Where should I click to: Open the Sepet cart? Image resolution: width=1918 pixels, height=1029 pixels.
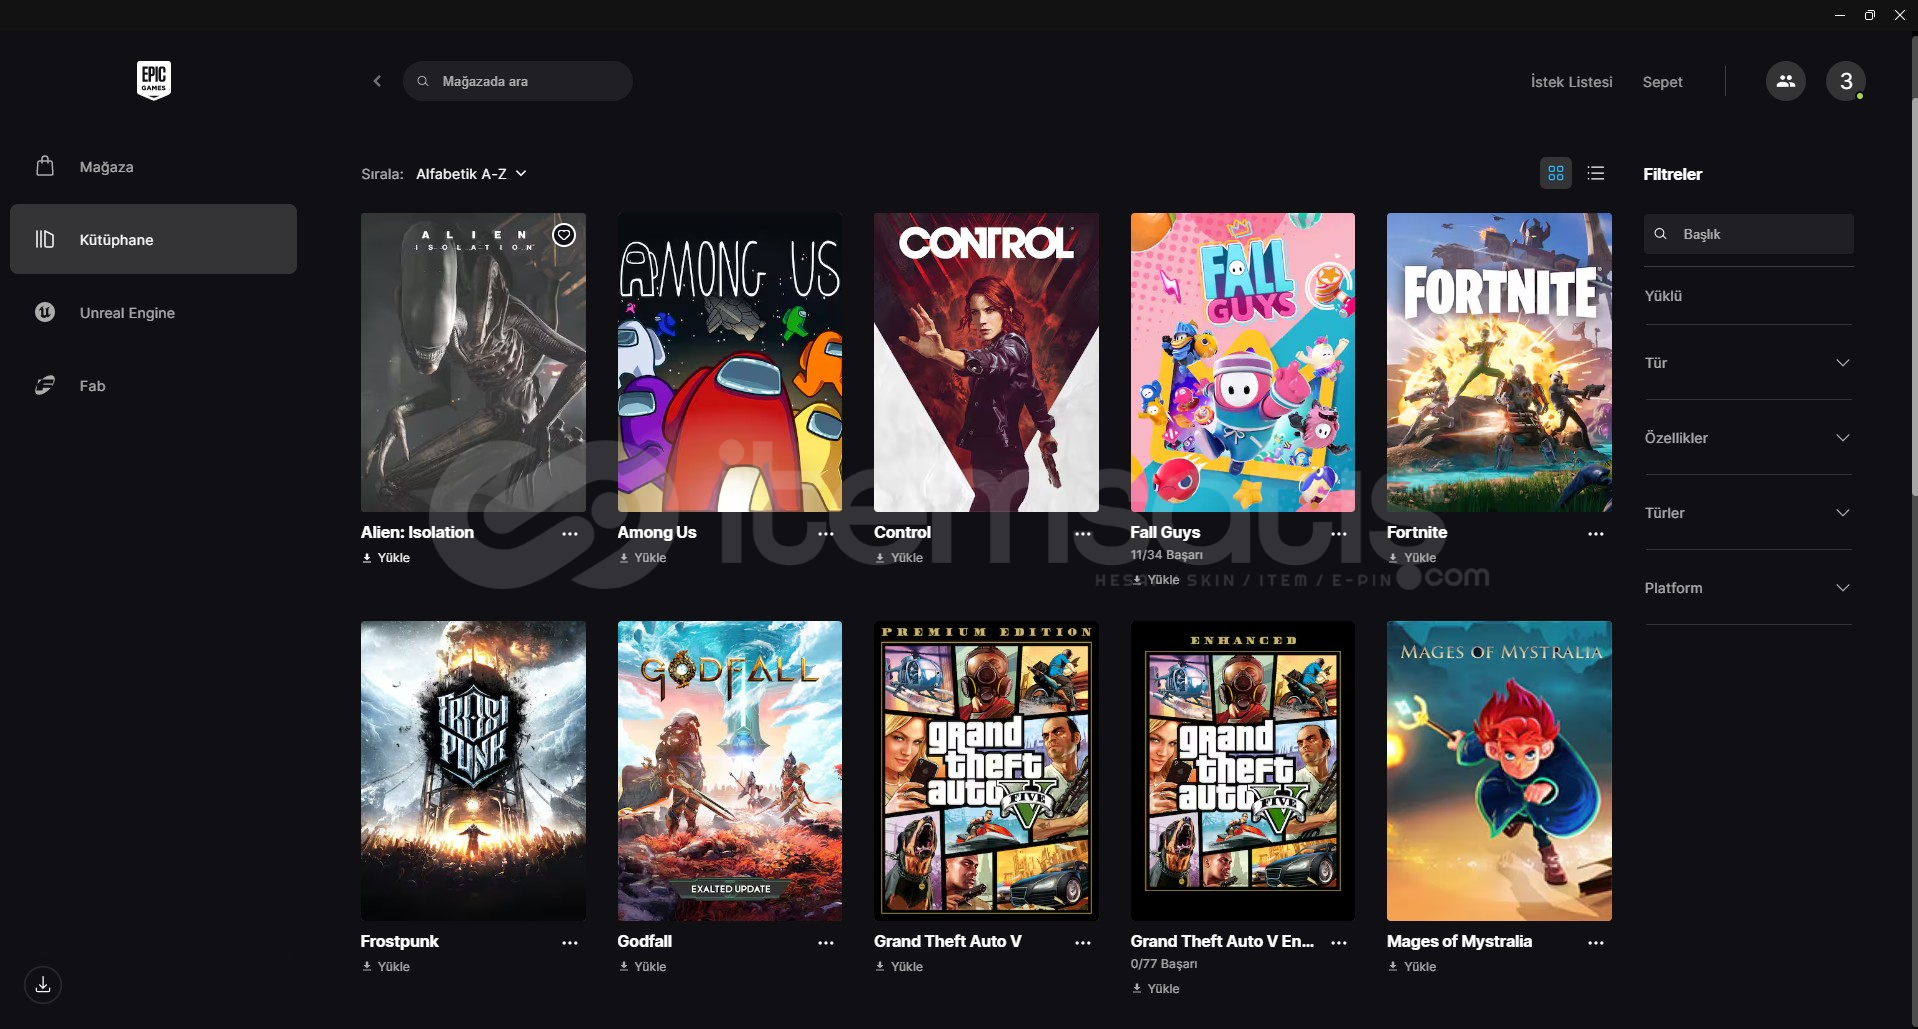[x=1662, y=82]
